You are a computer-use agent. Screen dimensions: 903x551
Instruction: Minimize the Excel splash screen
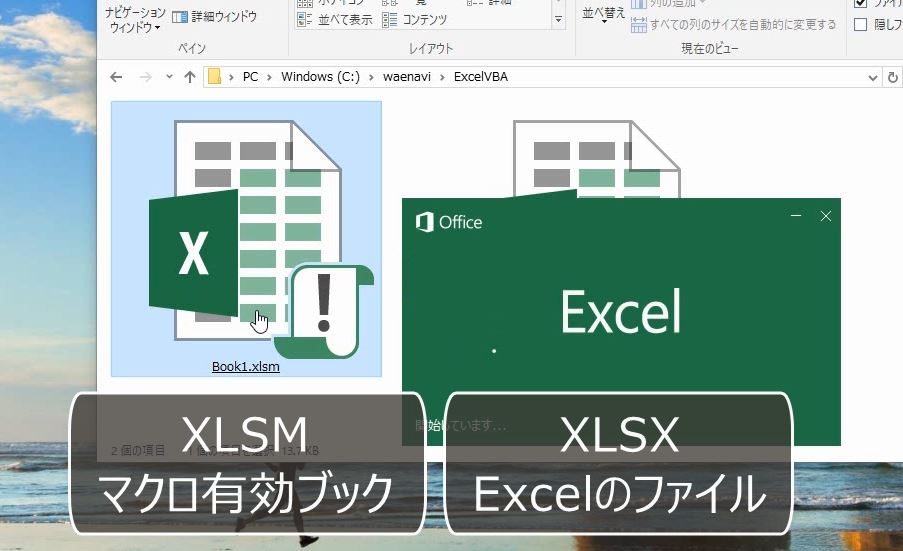(x=796, y=216)
